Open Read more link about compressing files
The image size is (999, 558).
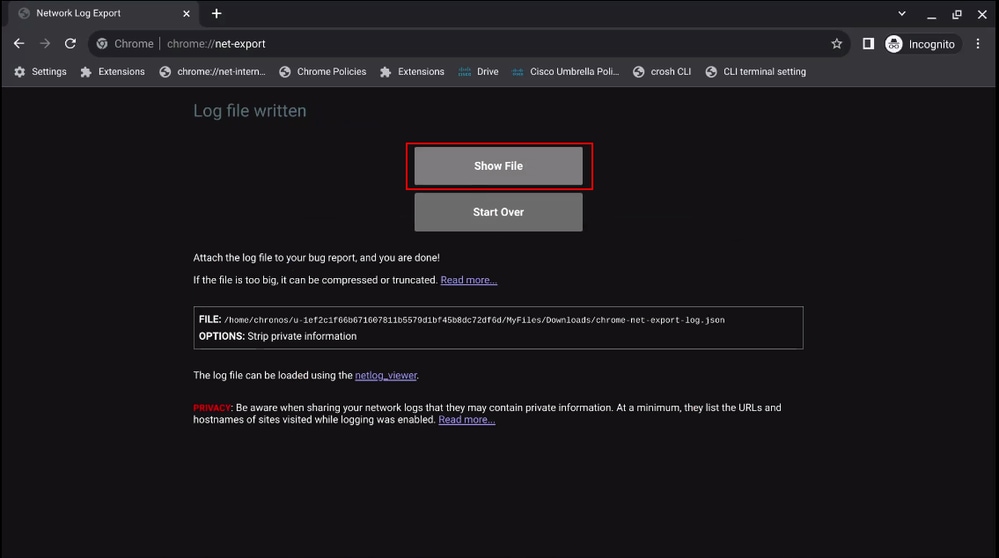pyautogui.click(x=468, y=280)
